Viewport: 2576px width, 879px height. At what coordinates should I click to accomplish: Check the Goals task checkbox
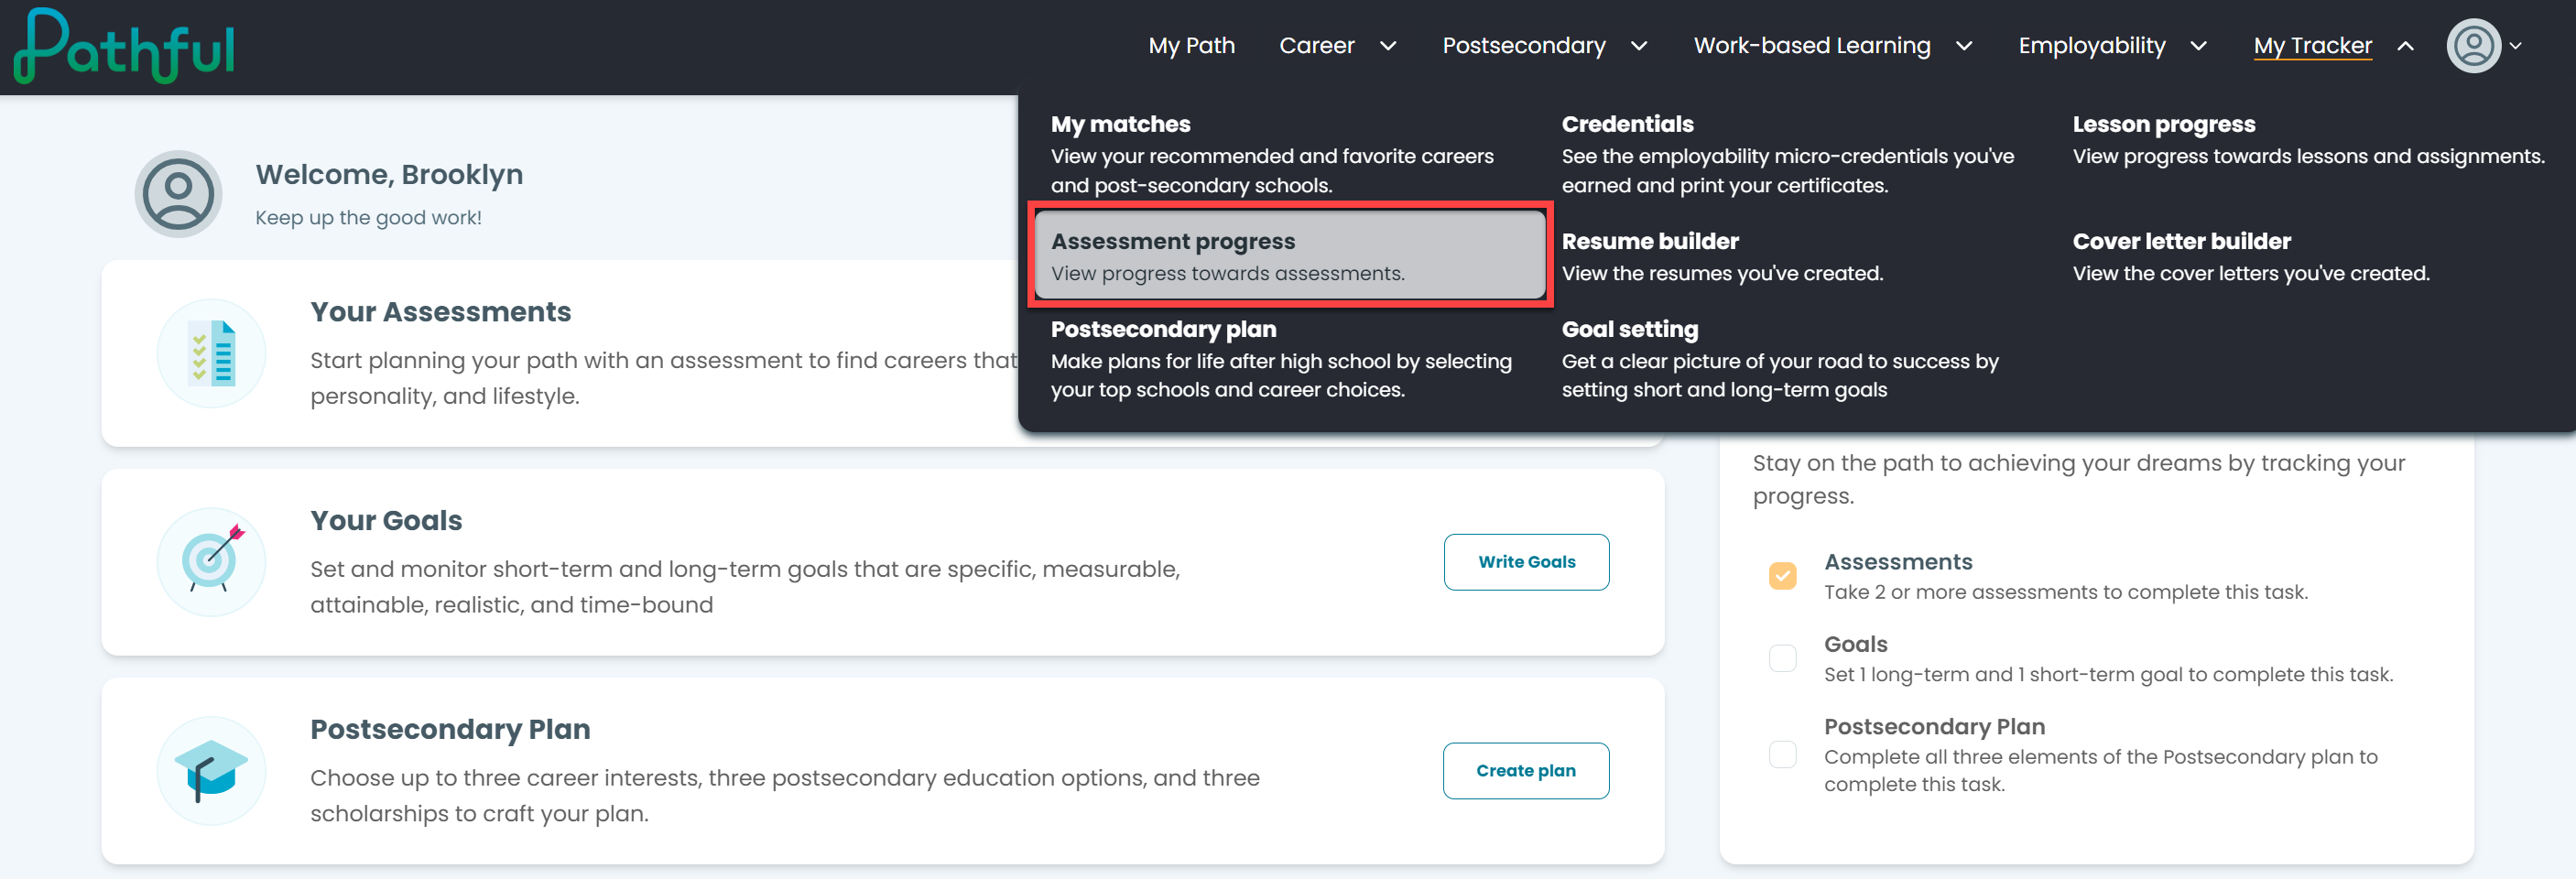tap(1782, 658)
